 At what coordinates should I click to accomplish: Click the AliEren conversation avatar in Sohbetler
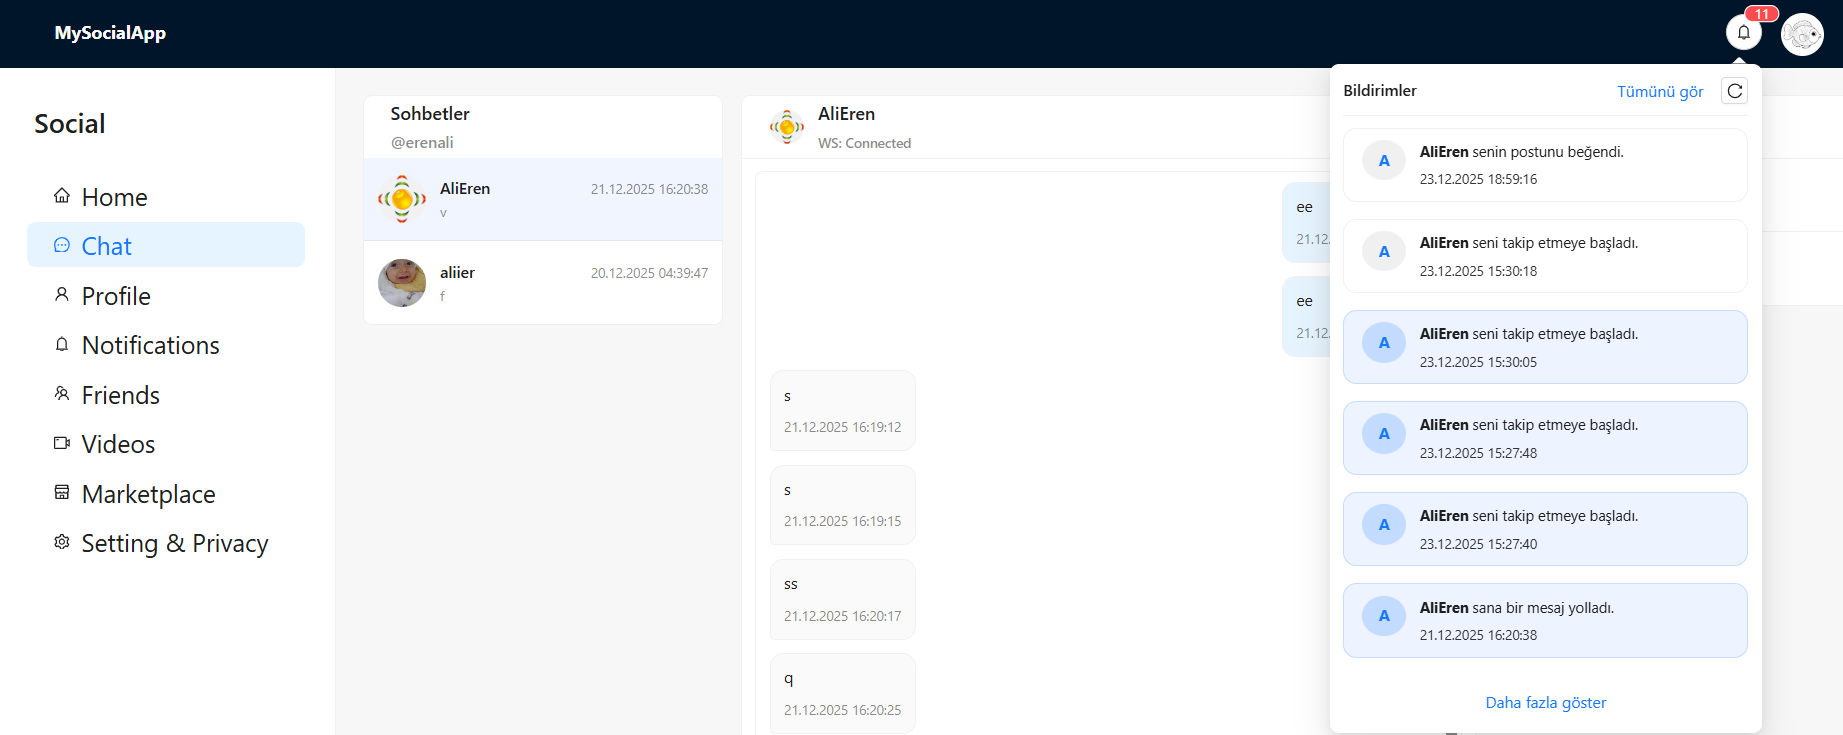402,199
